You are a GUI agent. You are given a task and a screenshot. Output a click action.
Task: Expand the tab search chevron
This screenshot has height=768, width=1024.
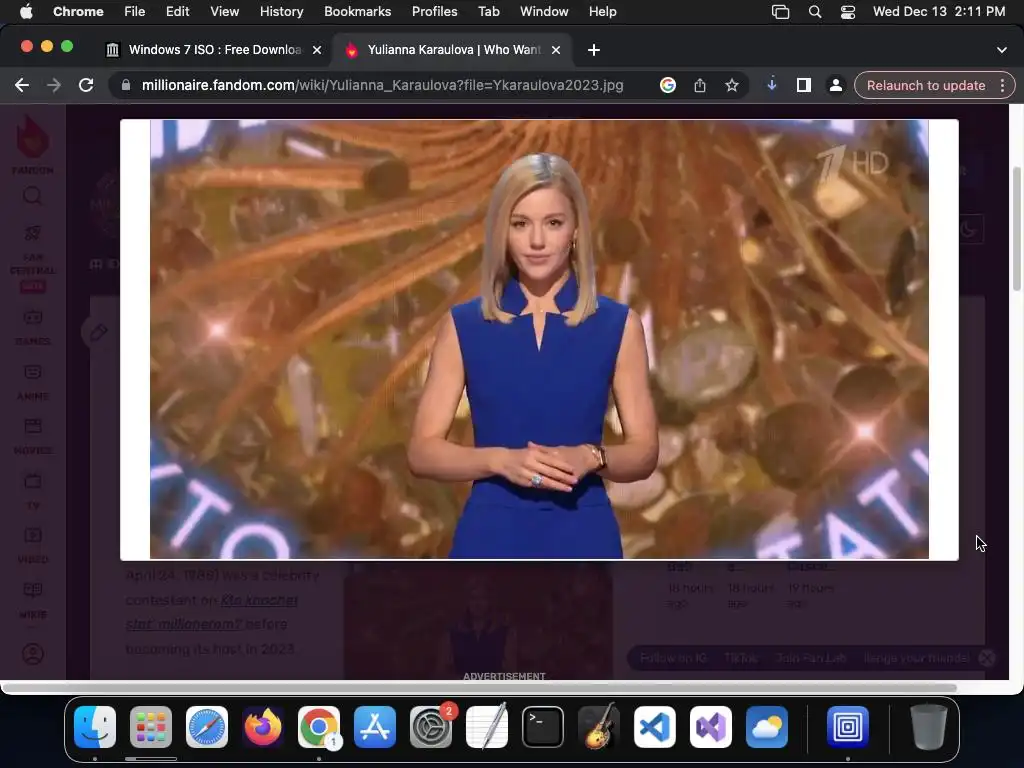(x=1001, y=50)
